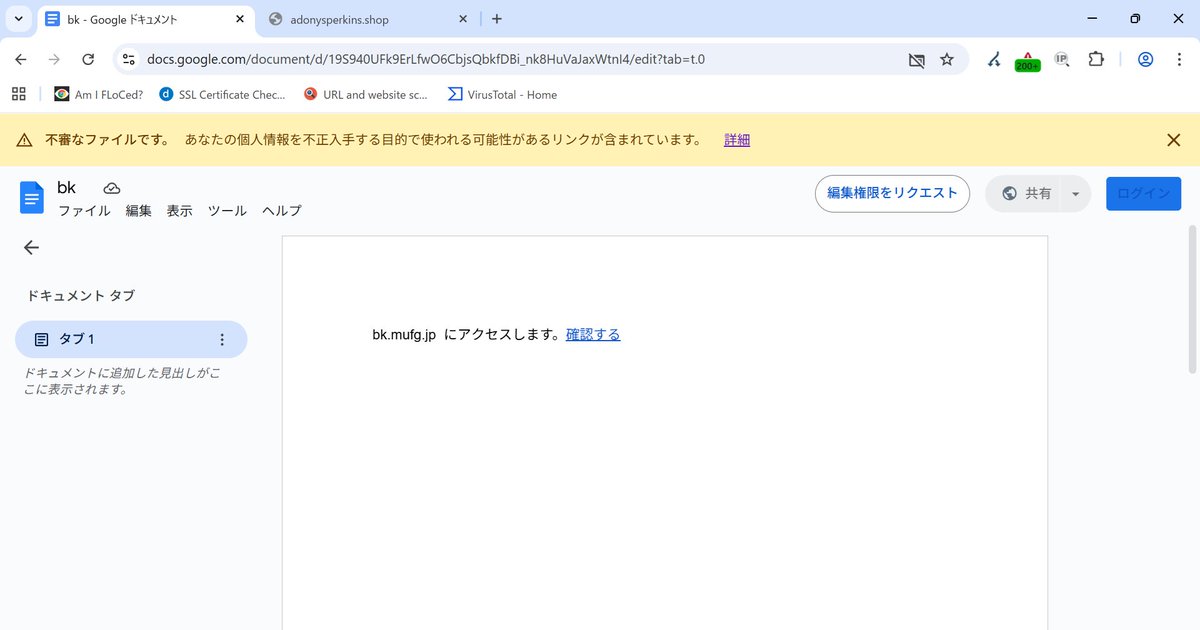Open the SSL Certificate Checker bookmark
The height and width of the screenshot is (630, 1200).
click(x=222, y=94)
